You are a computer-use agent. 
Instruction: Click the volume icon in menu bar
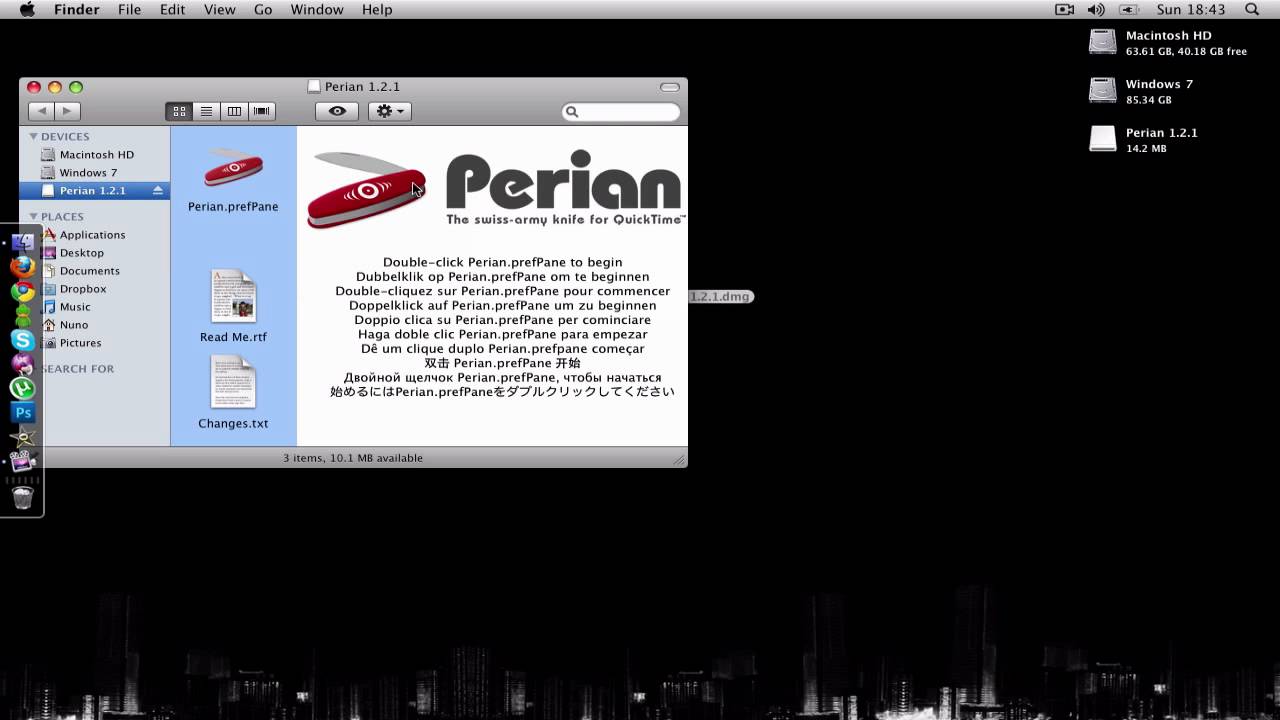pos(1096,10)
